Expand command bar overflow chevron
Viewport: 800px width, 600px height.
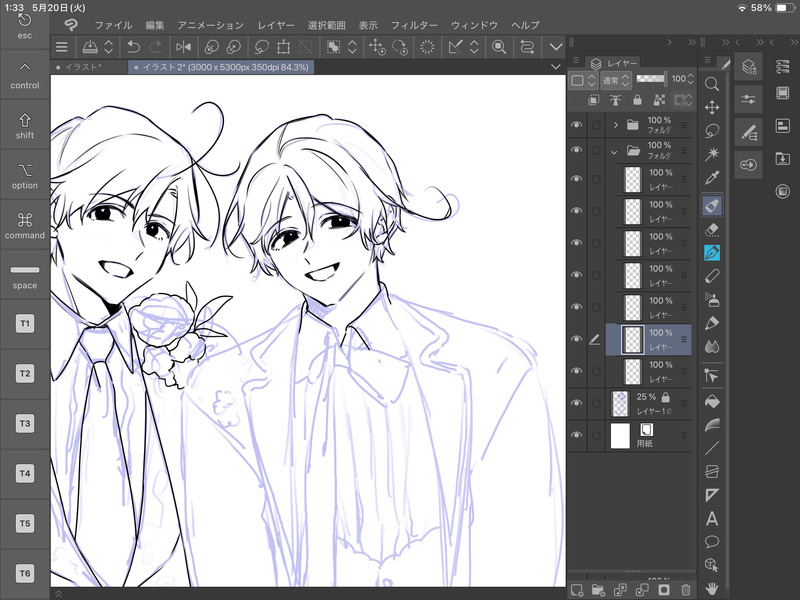556,47
